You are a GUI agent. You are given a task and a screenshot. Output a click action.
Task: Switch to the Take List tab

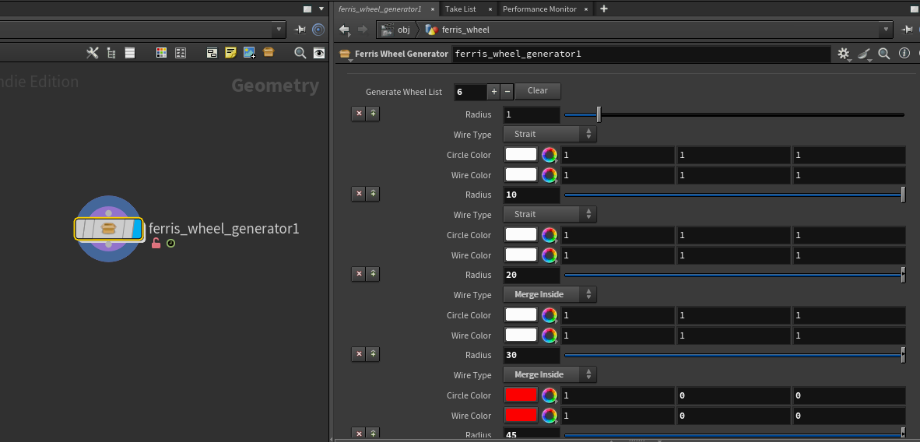pos(460,9)
